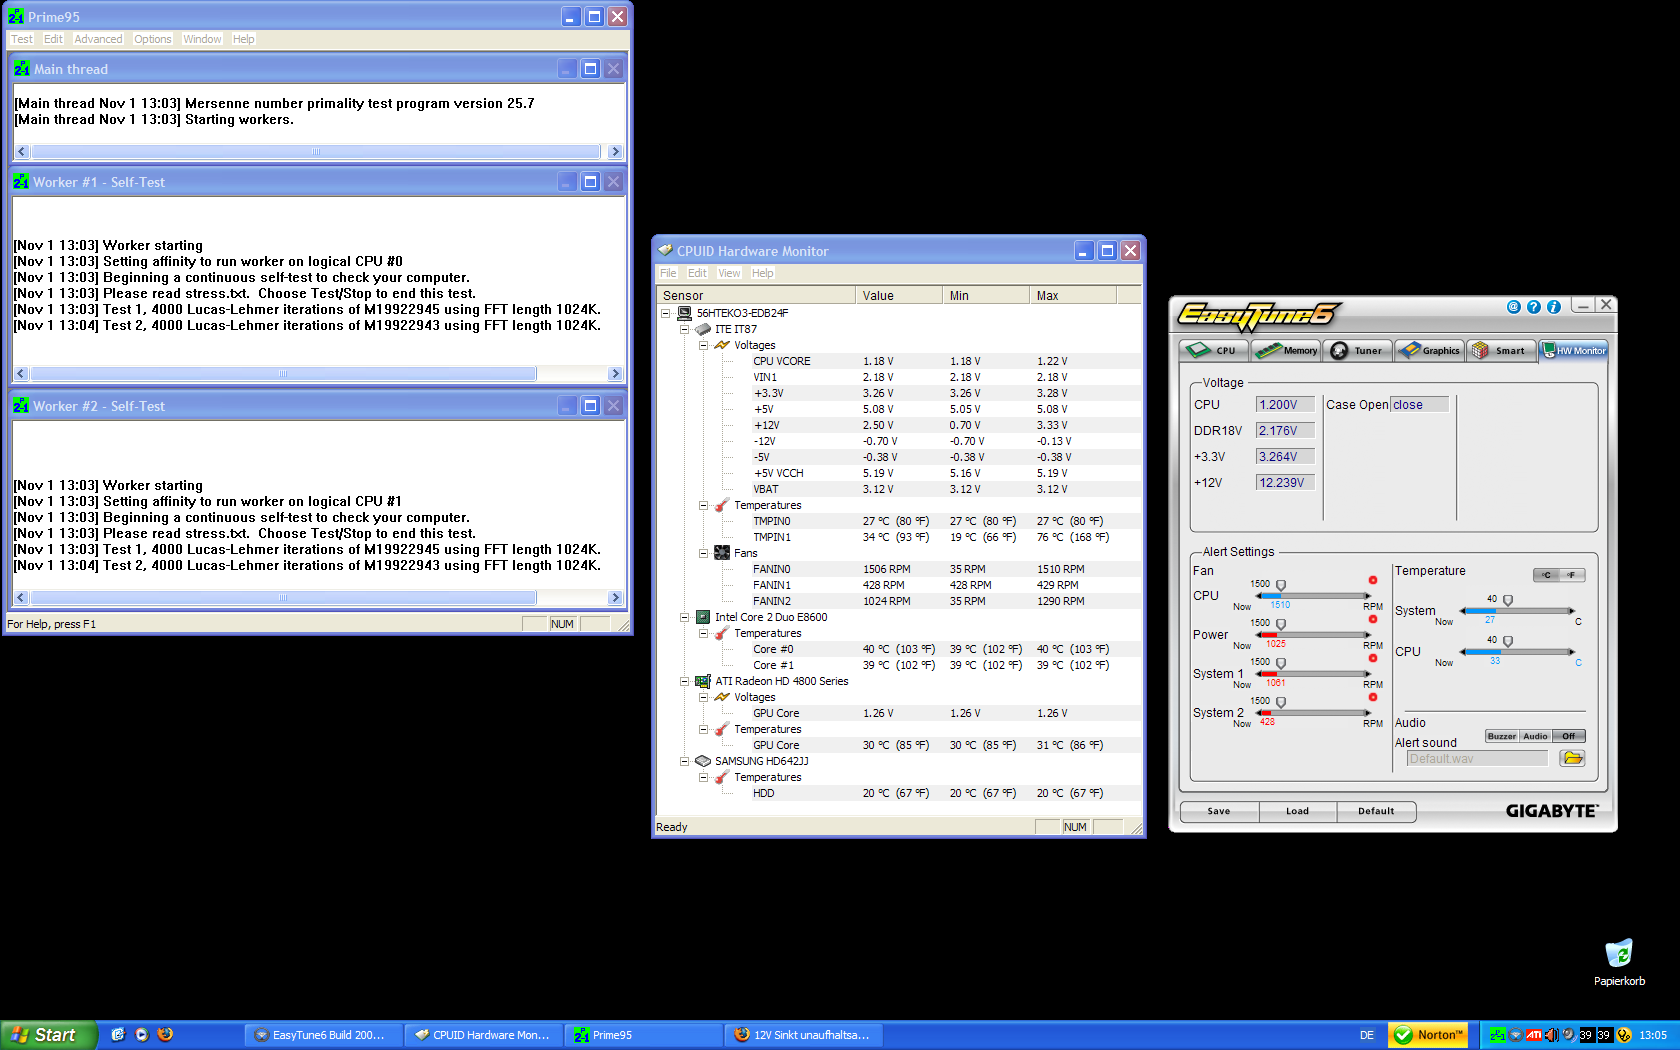Click the Main thread window icon

[21, 69]
